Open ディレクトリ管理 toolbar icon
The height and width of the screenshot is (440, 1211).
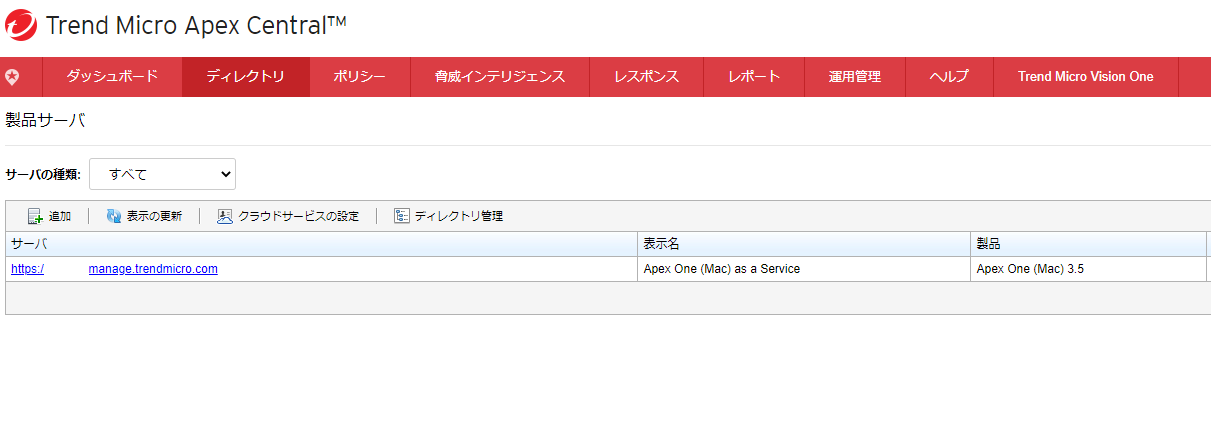402,216
